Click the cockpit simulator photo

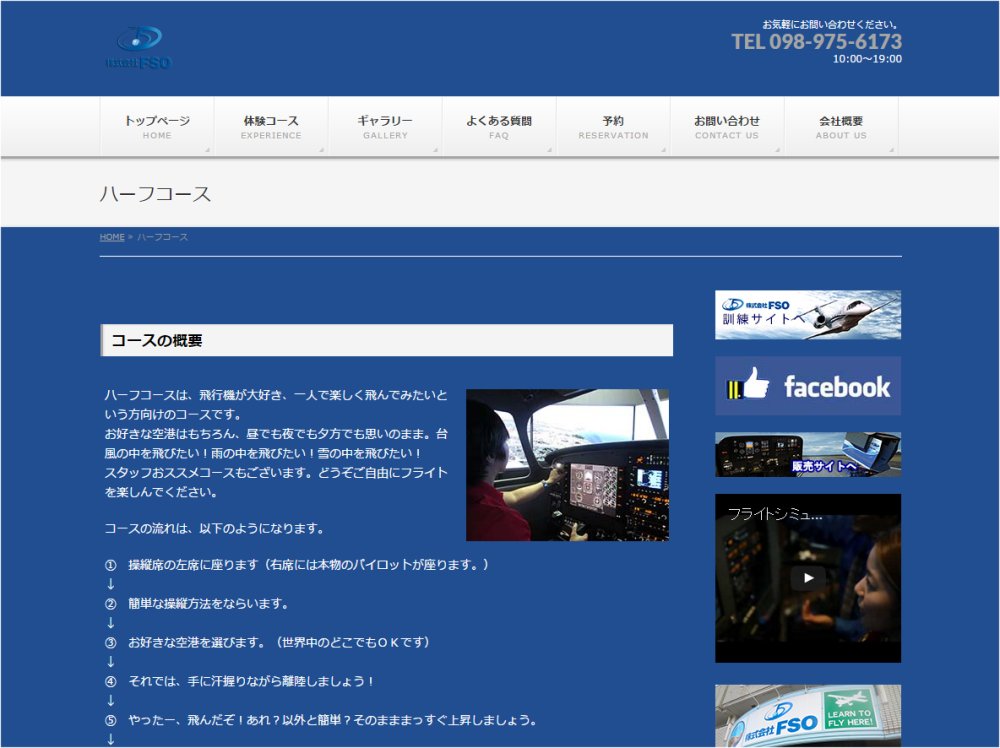point(567,465)
